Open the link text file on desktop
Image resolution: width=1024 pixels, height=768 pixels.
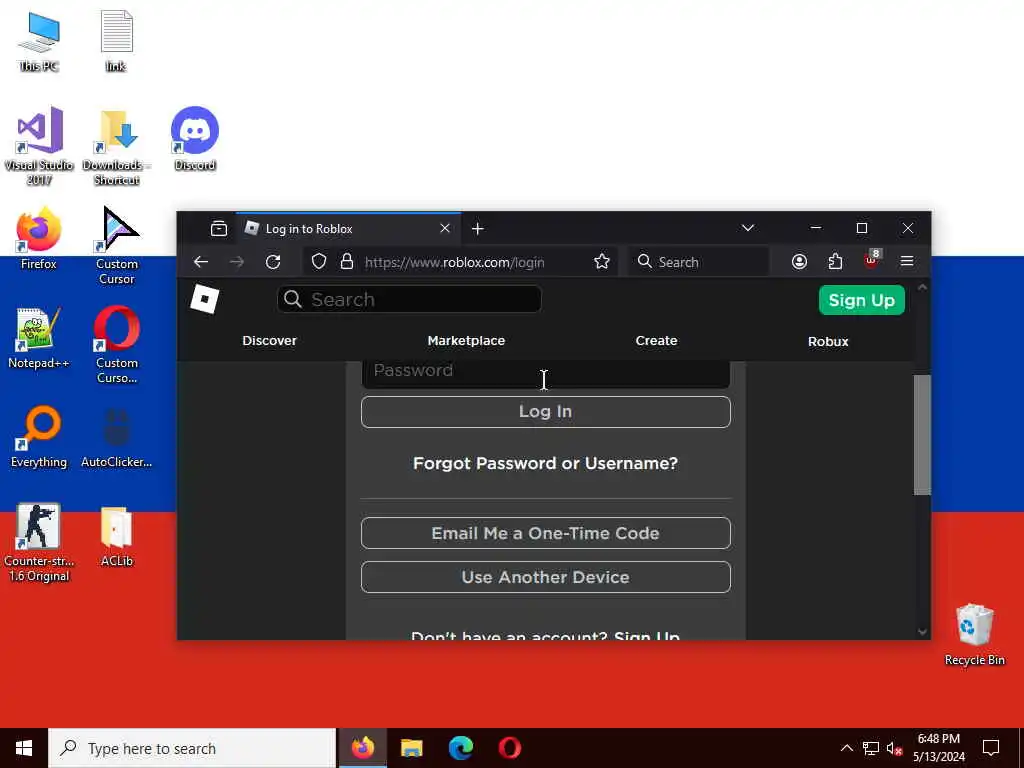[116, 40]
